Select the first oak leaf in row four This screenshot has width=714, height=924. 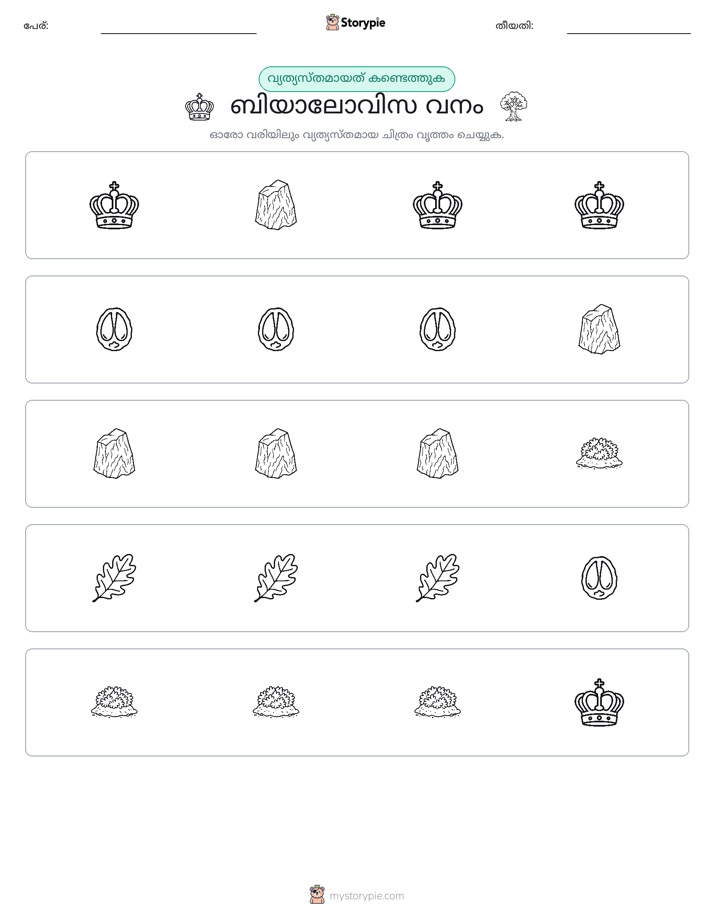114,578
